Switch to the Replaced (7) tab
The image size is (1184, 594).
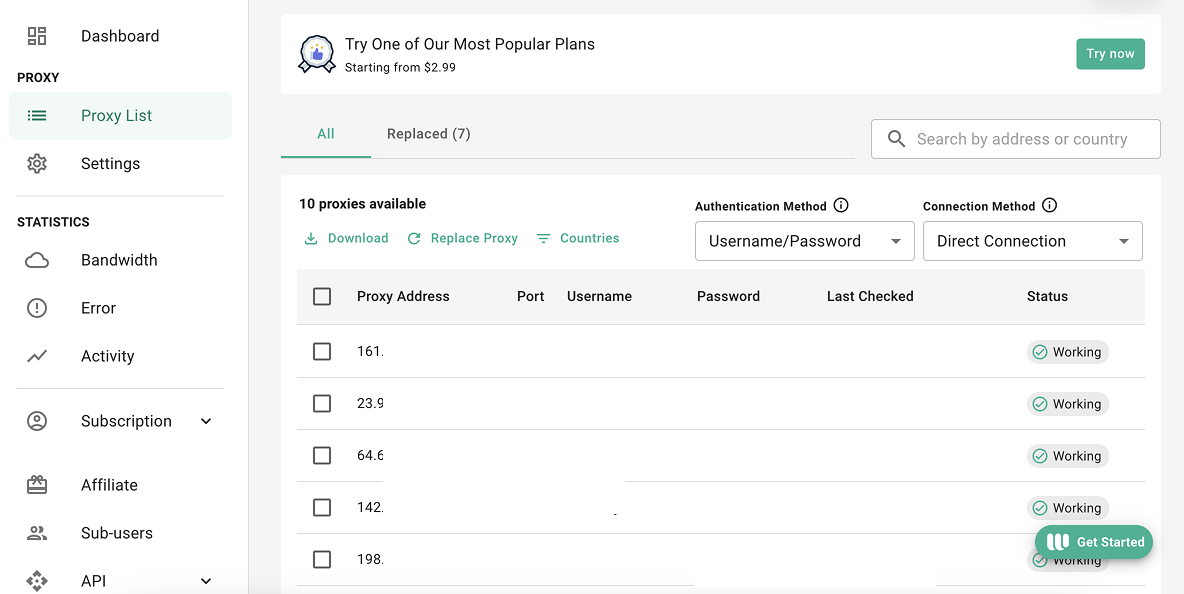coord(428,134)
